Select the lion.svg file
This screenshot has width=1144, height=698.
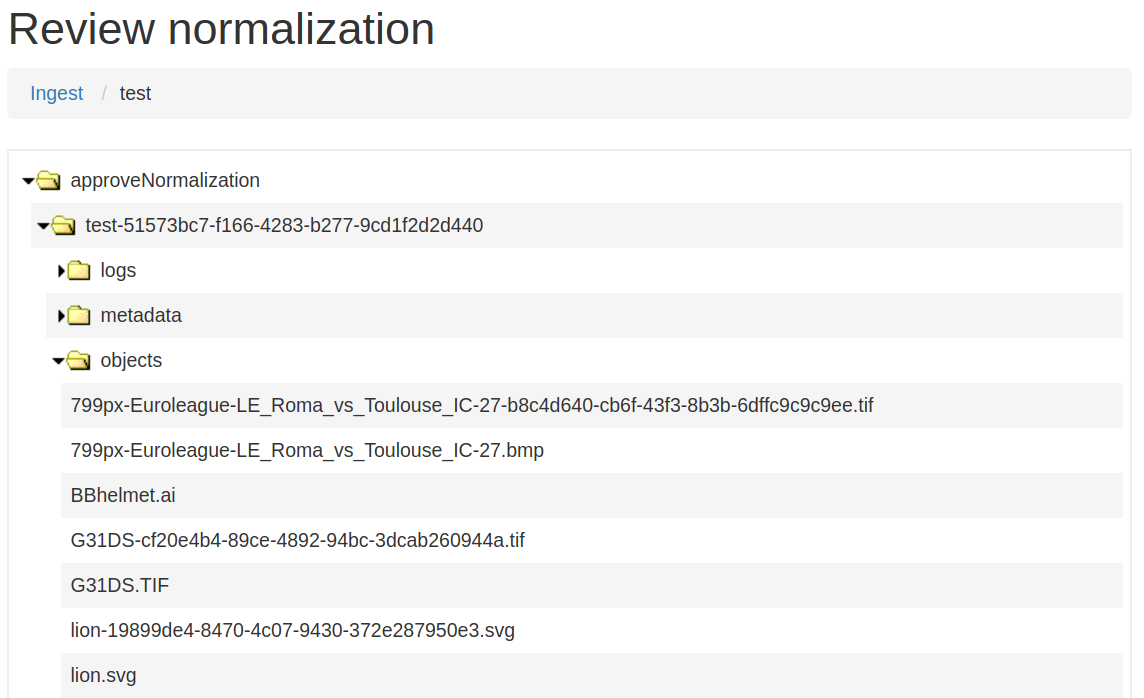tap(103, 675)
